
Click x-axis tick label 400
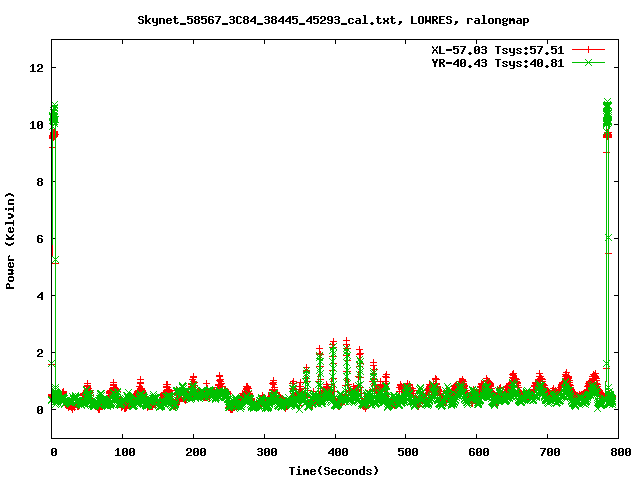(x=338, y=452)
